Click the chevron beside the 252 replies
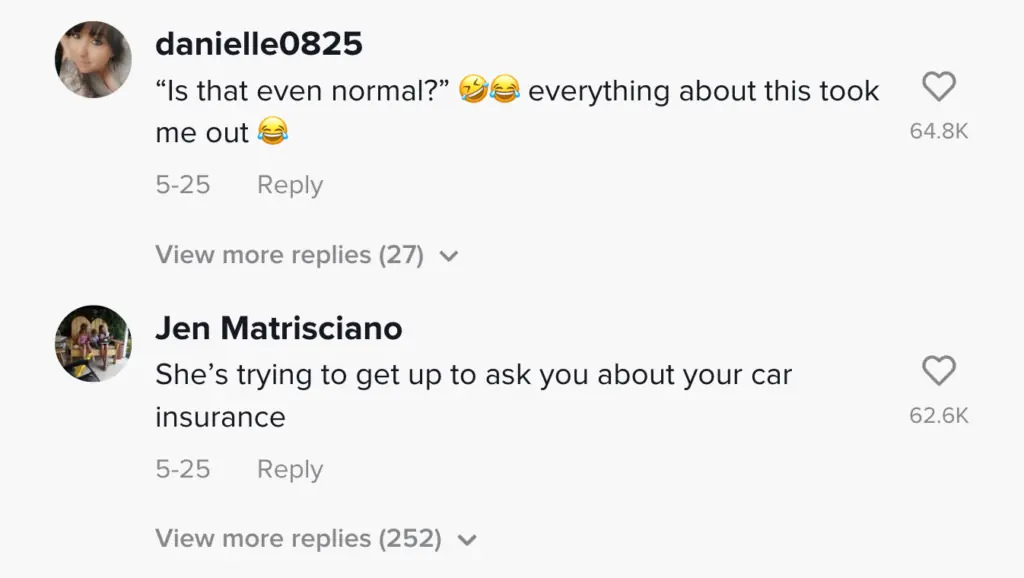 (x=466, y=540)
